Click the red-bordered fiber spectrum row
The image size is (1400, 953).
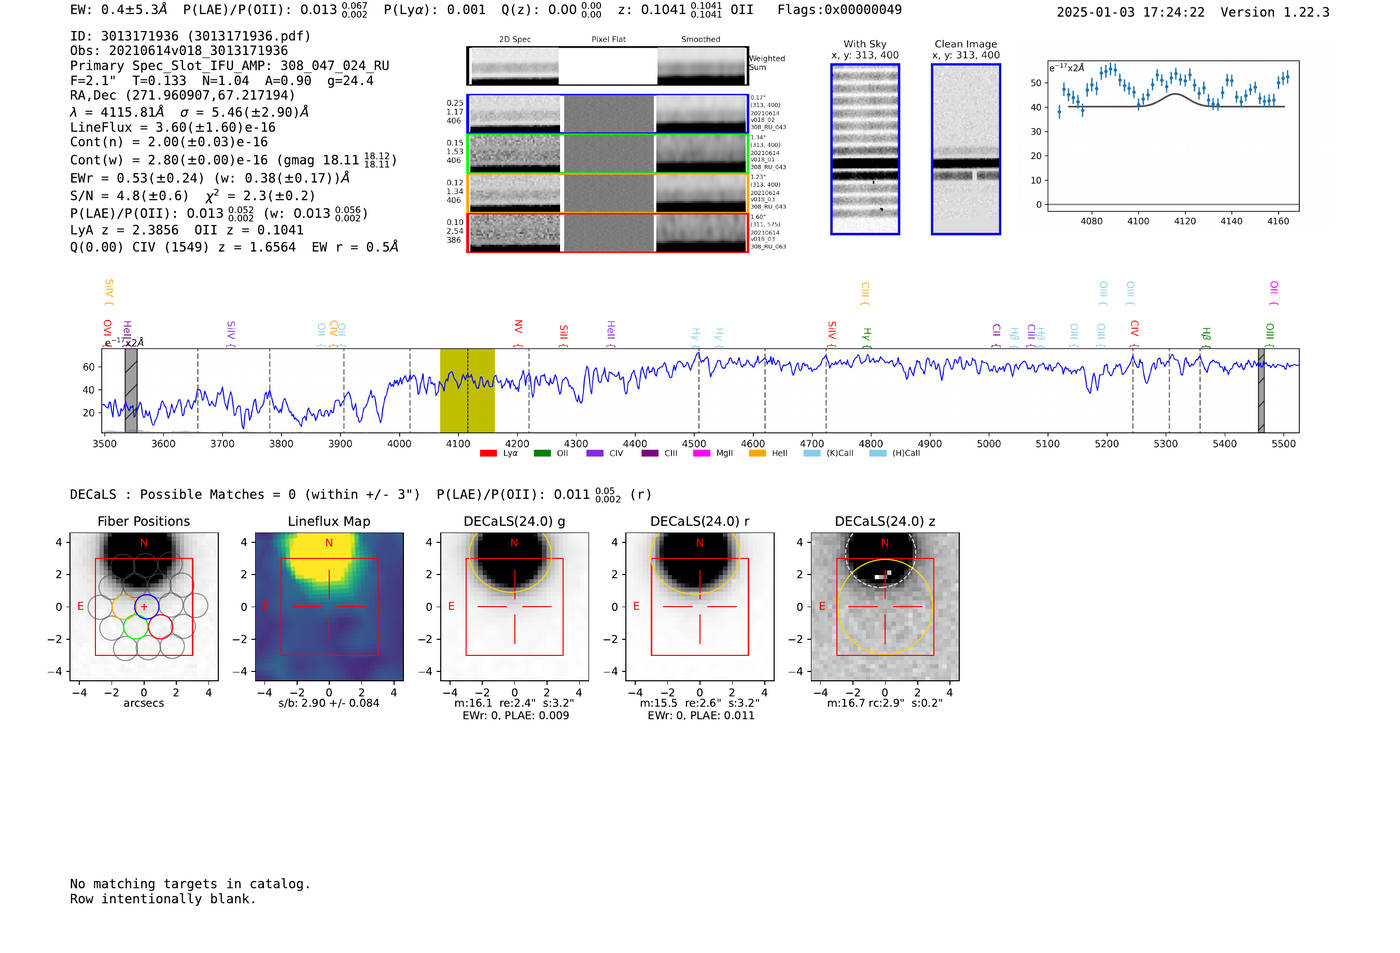click(x=607, y=232)
